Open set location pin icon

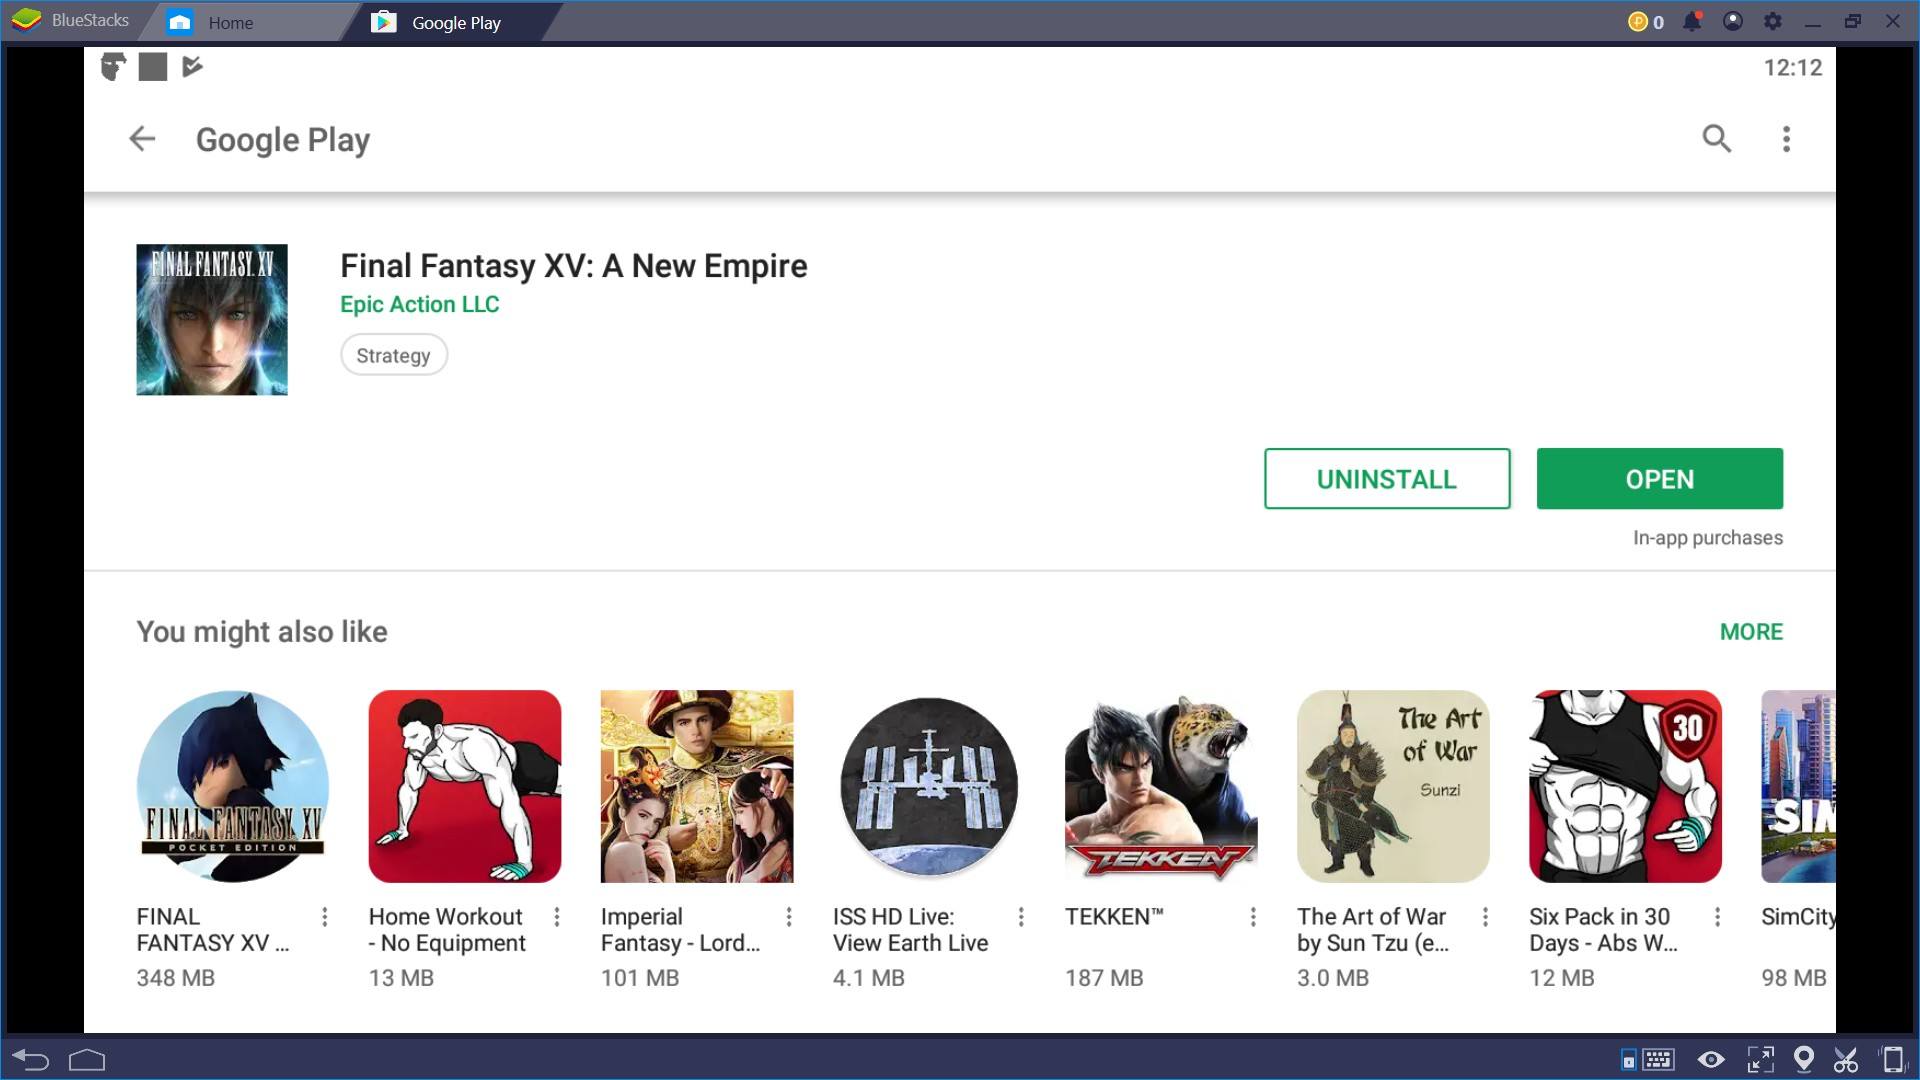click(x=1804, y=1059)
